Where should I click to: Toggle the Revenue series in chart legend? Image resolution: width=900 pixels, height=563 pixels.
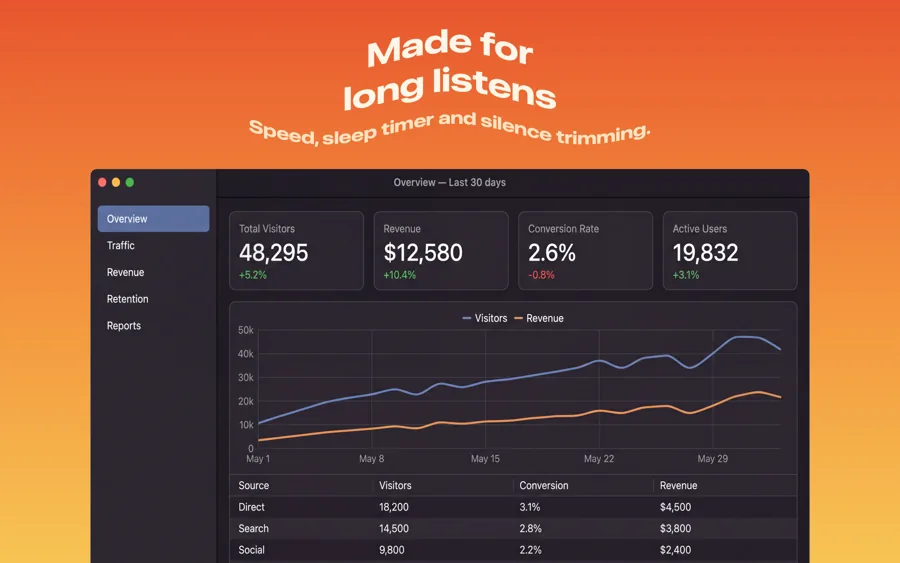(x=539, y=318)
